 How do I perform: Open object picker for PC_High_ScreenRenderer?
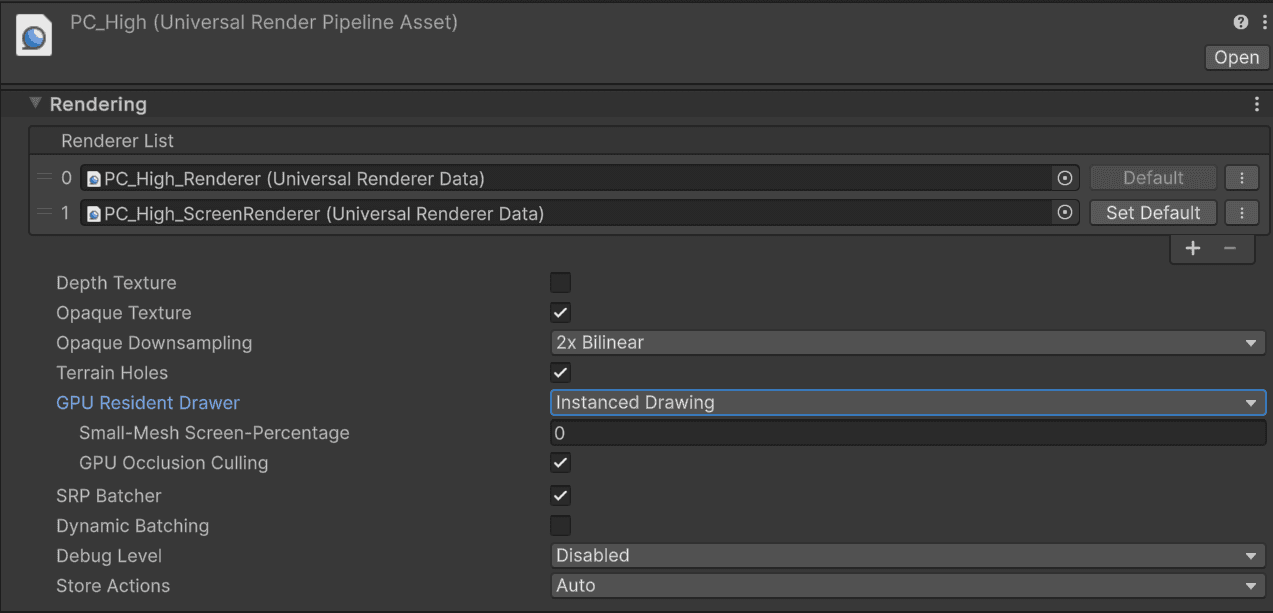(1064, 212)
